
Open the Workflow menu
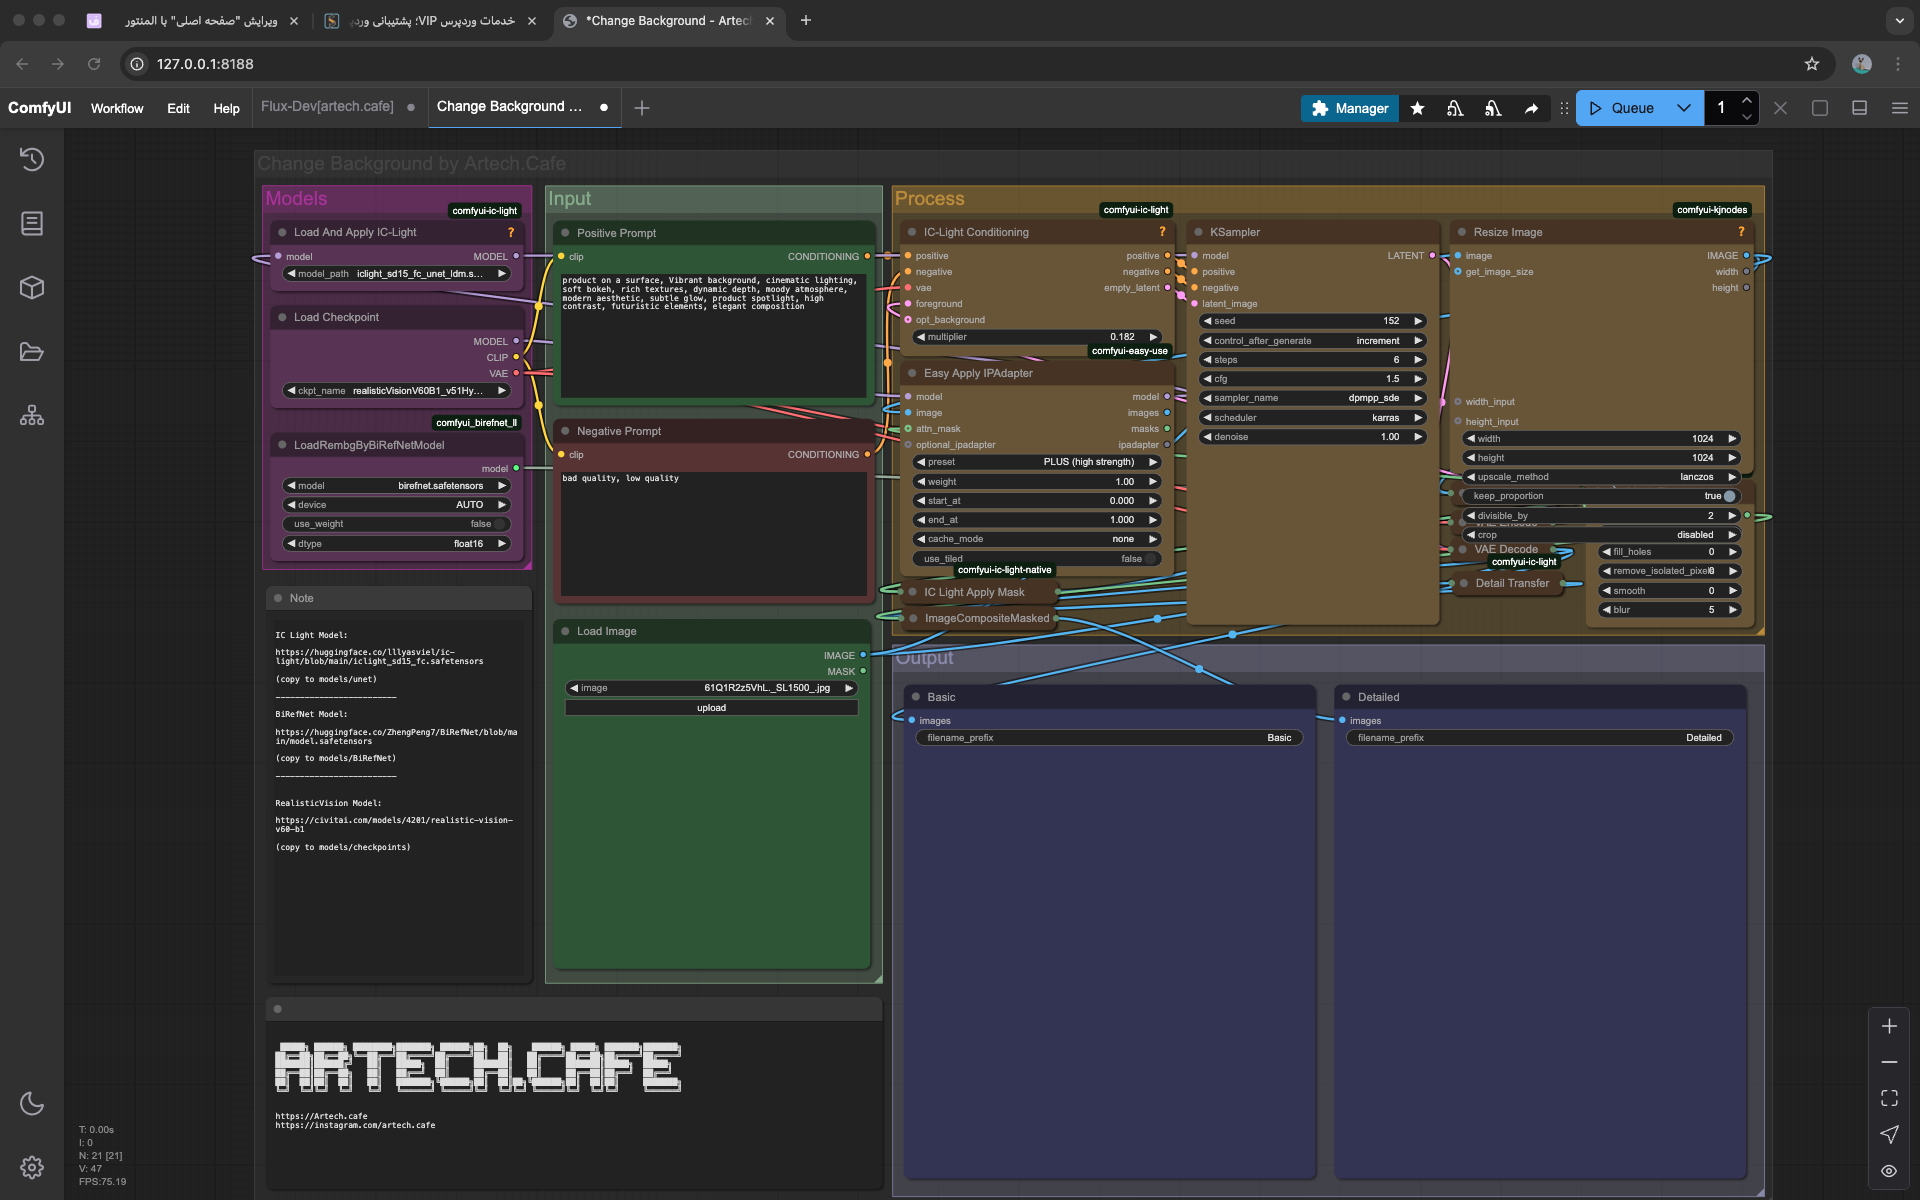117,108
